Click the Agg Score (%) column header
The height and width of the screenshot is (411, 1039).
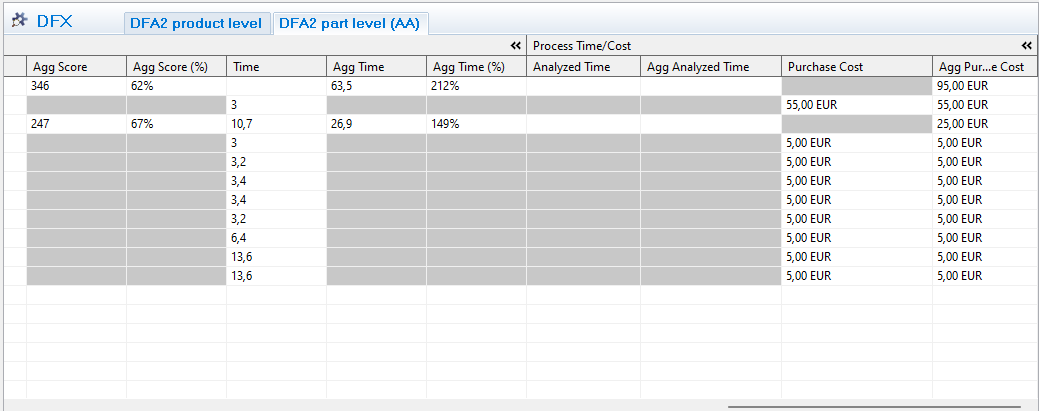[176, 67]
